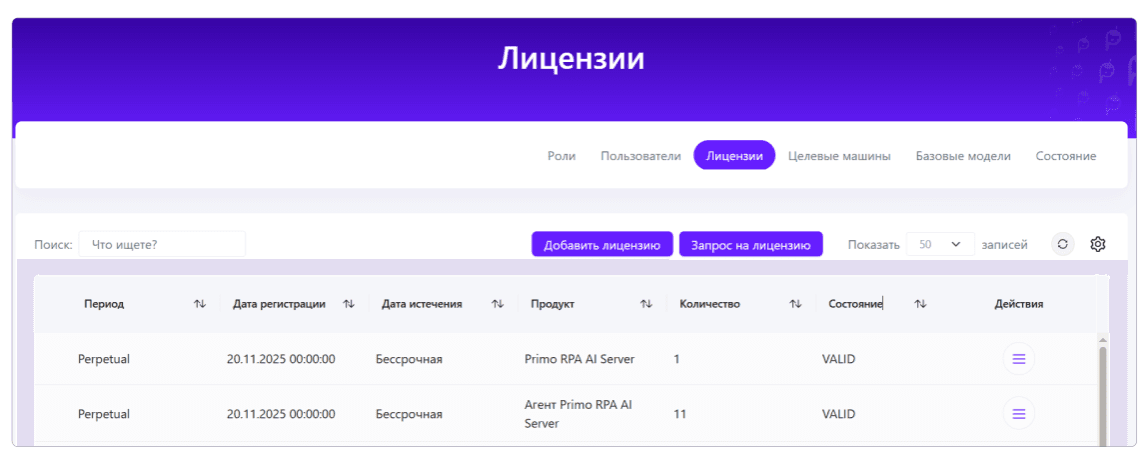Image resolution: width=1148 pixels, height=476 pixels.
Task: Open actions menu for Агент Primo RPA AI Server
Action: click(1018, 414)
